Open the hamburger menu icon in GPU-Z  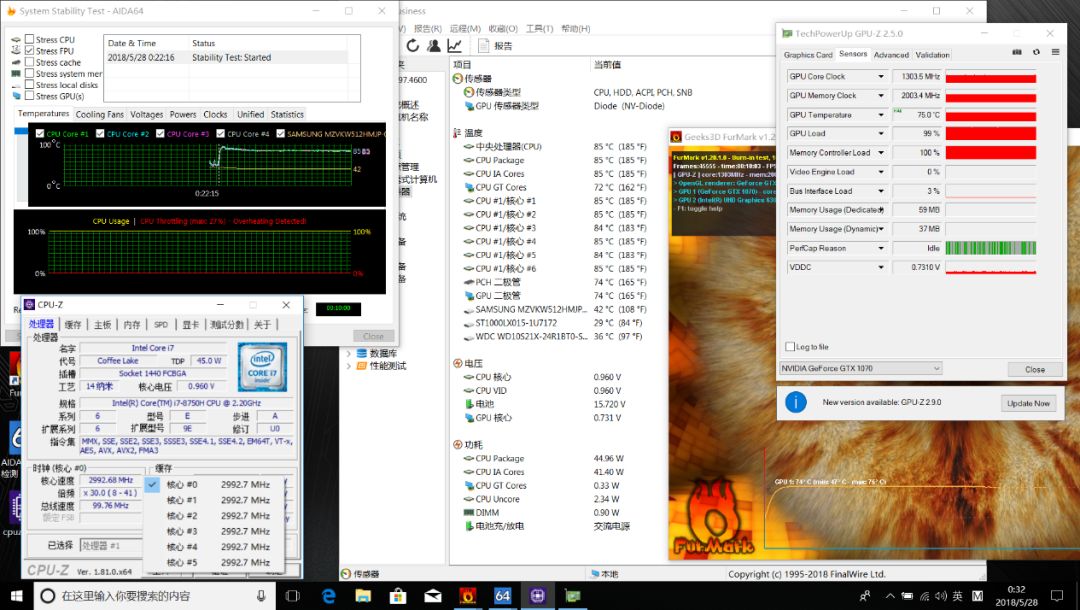click(1055, 53)
